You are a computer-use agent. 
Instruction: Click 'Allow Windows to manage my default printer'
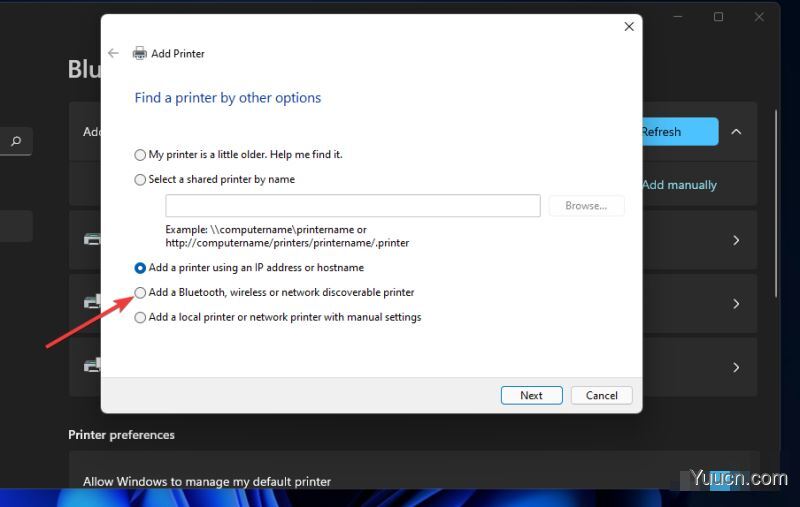click(x=207, y=481)
